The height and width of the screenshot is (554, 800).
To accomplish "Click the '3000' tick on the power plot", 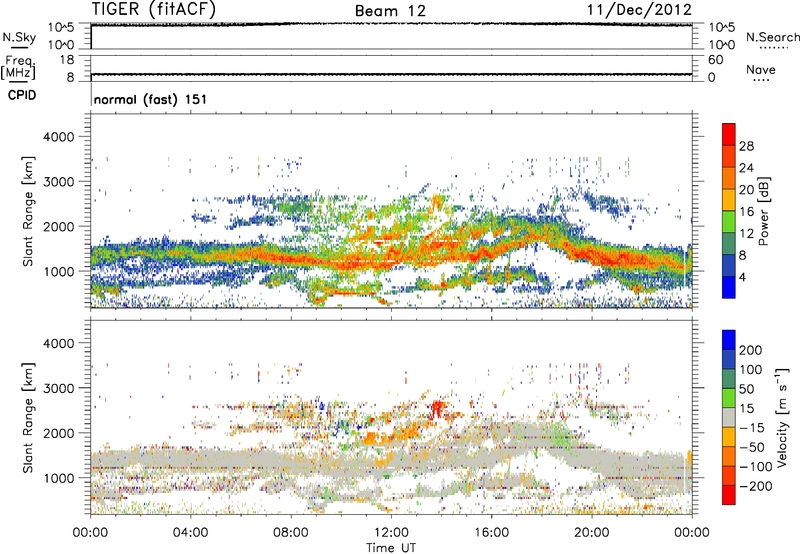I will (x=58, y=182).
